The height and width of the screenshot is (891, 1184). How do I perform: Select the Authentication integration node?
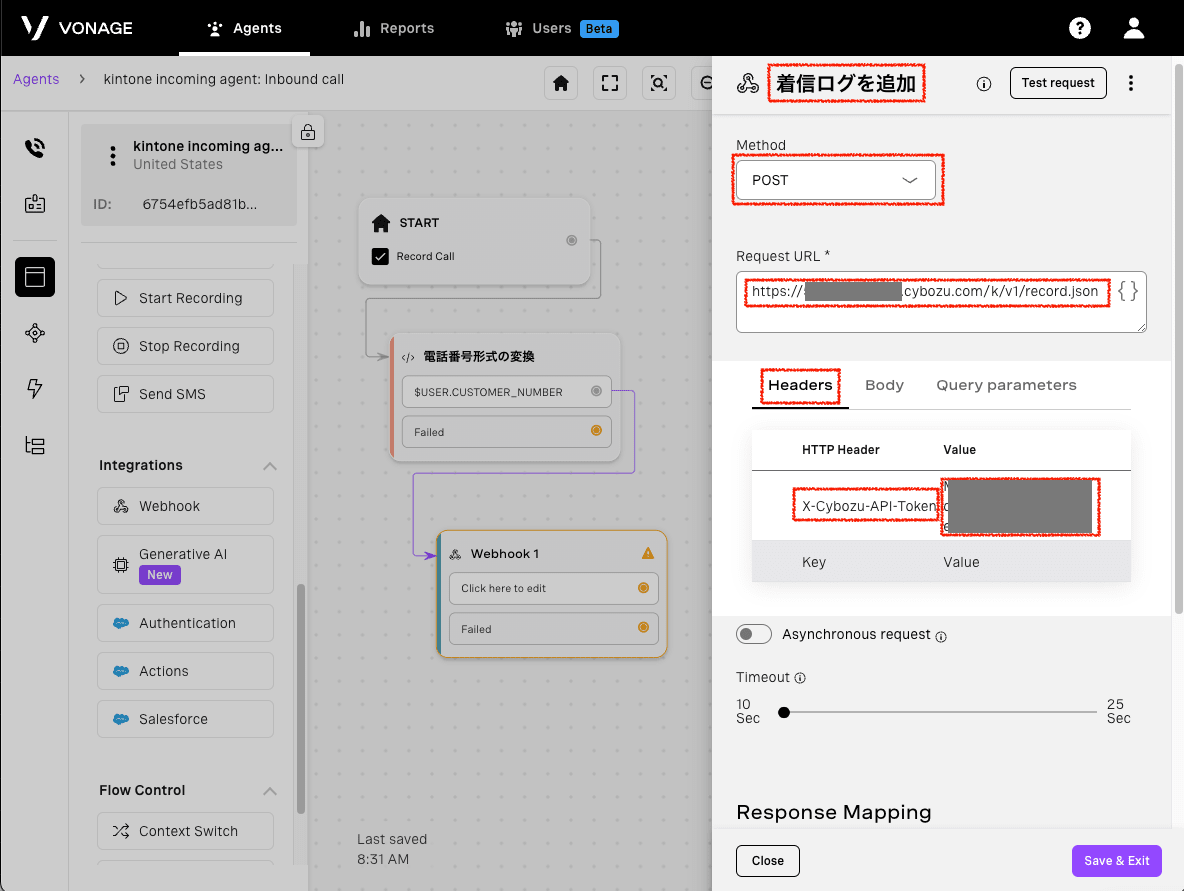click(185, 623)
